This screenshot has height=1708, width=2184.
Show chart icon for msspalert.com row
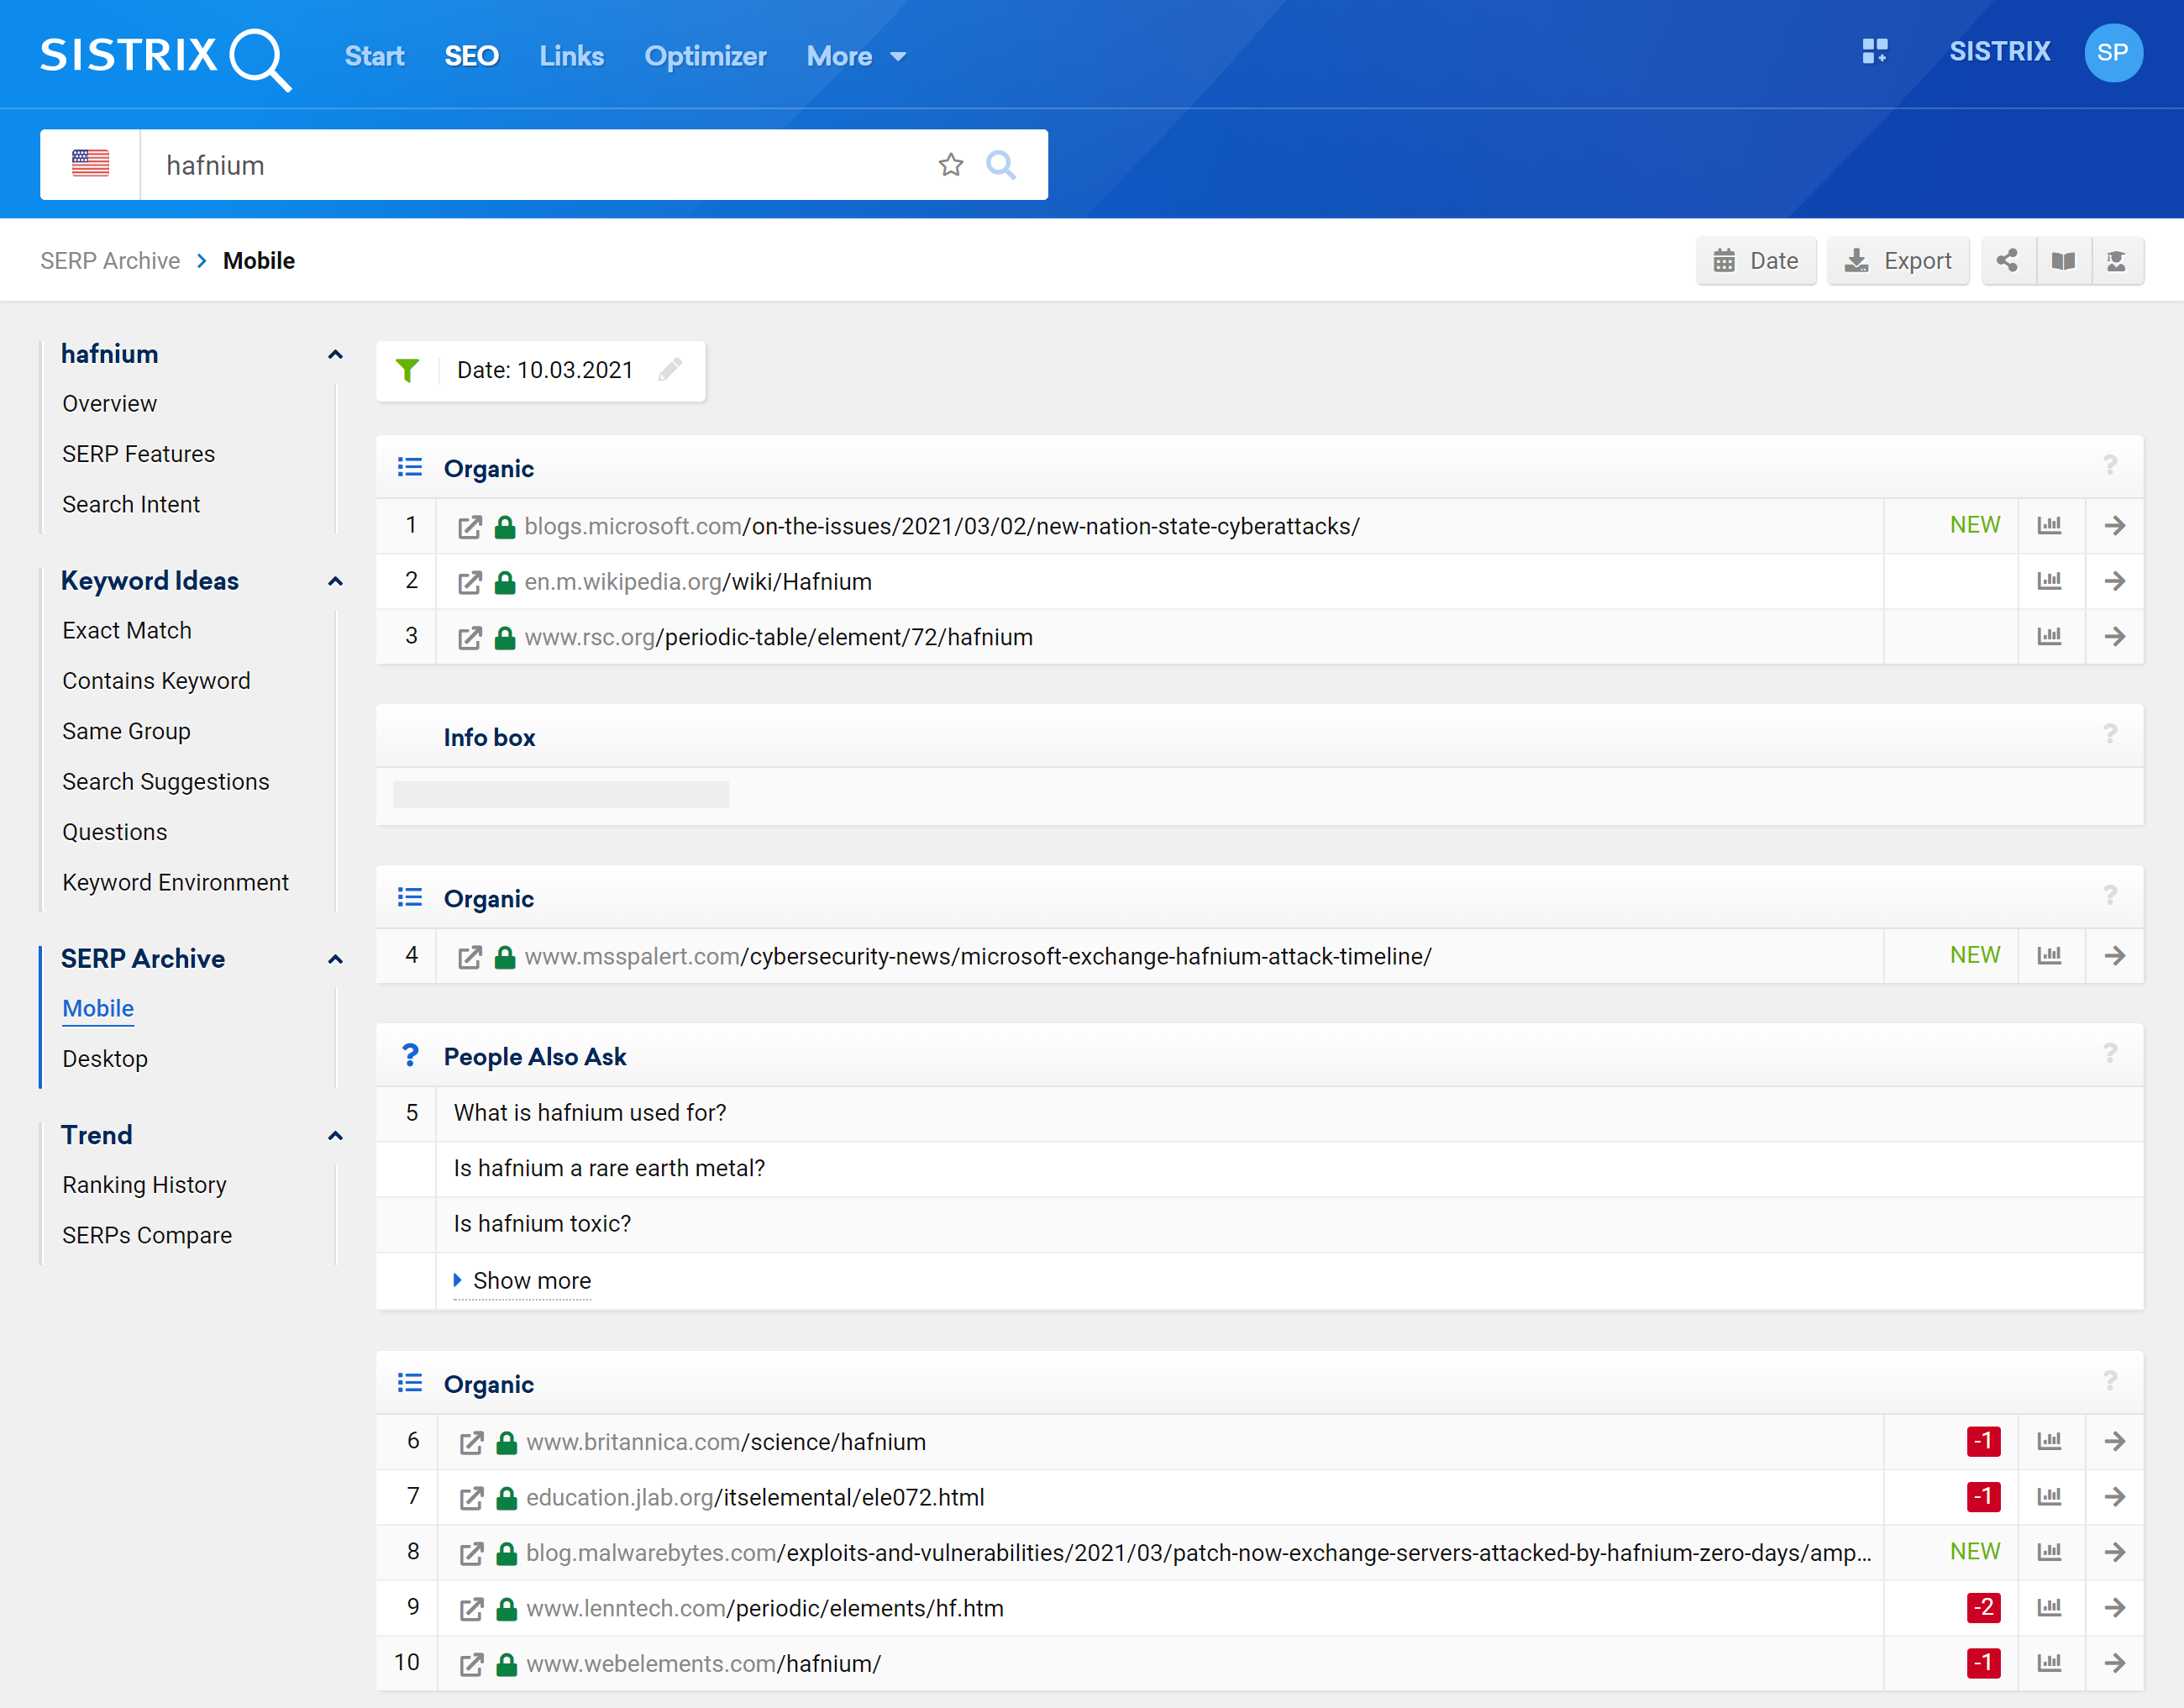coord(2050,955)
